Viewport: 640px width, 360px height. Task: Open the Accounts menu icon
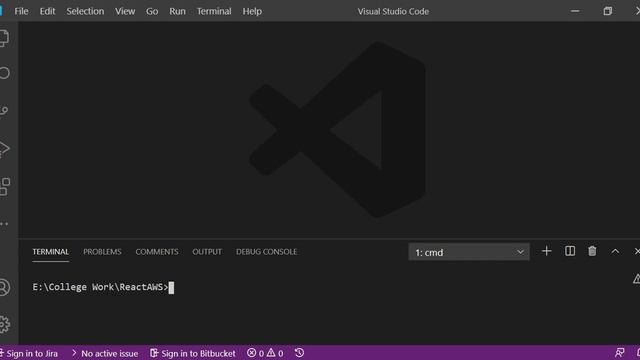tap(4, 287)
